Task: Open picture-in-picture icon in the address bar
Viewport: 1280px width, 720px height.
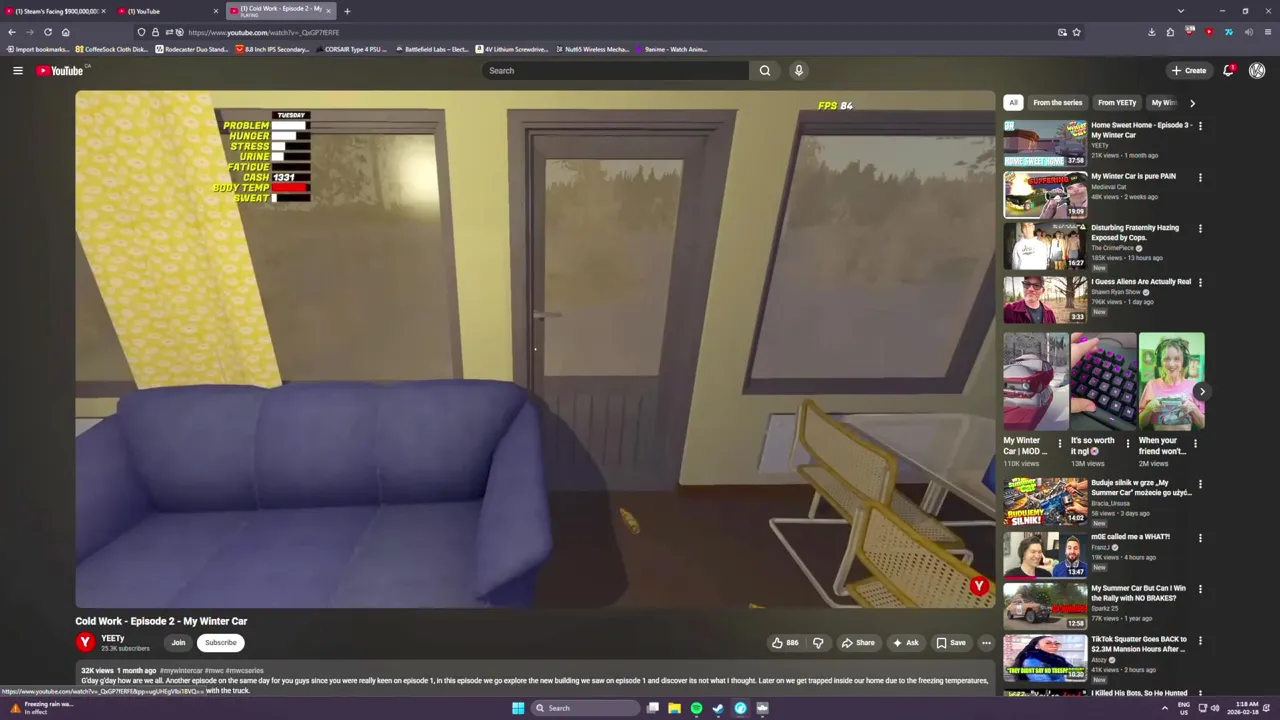Action: (1062, 32)
